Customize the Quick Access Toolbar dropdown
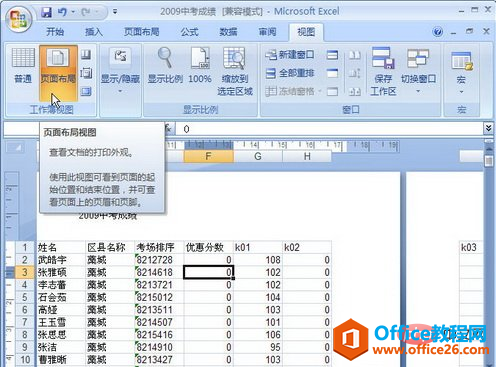Screen dimensions: 496x367 pyautogui.click(x=115, y=12)
